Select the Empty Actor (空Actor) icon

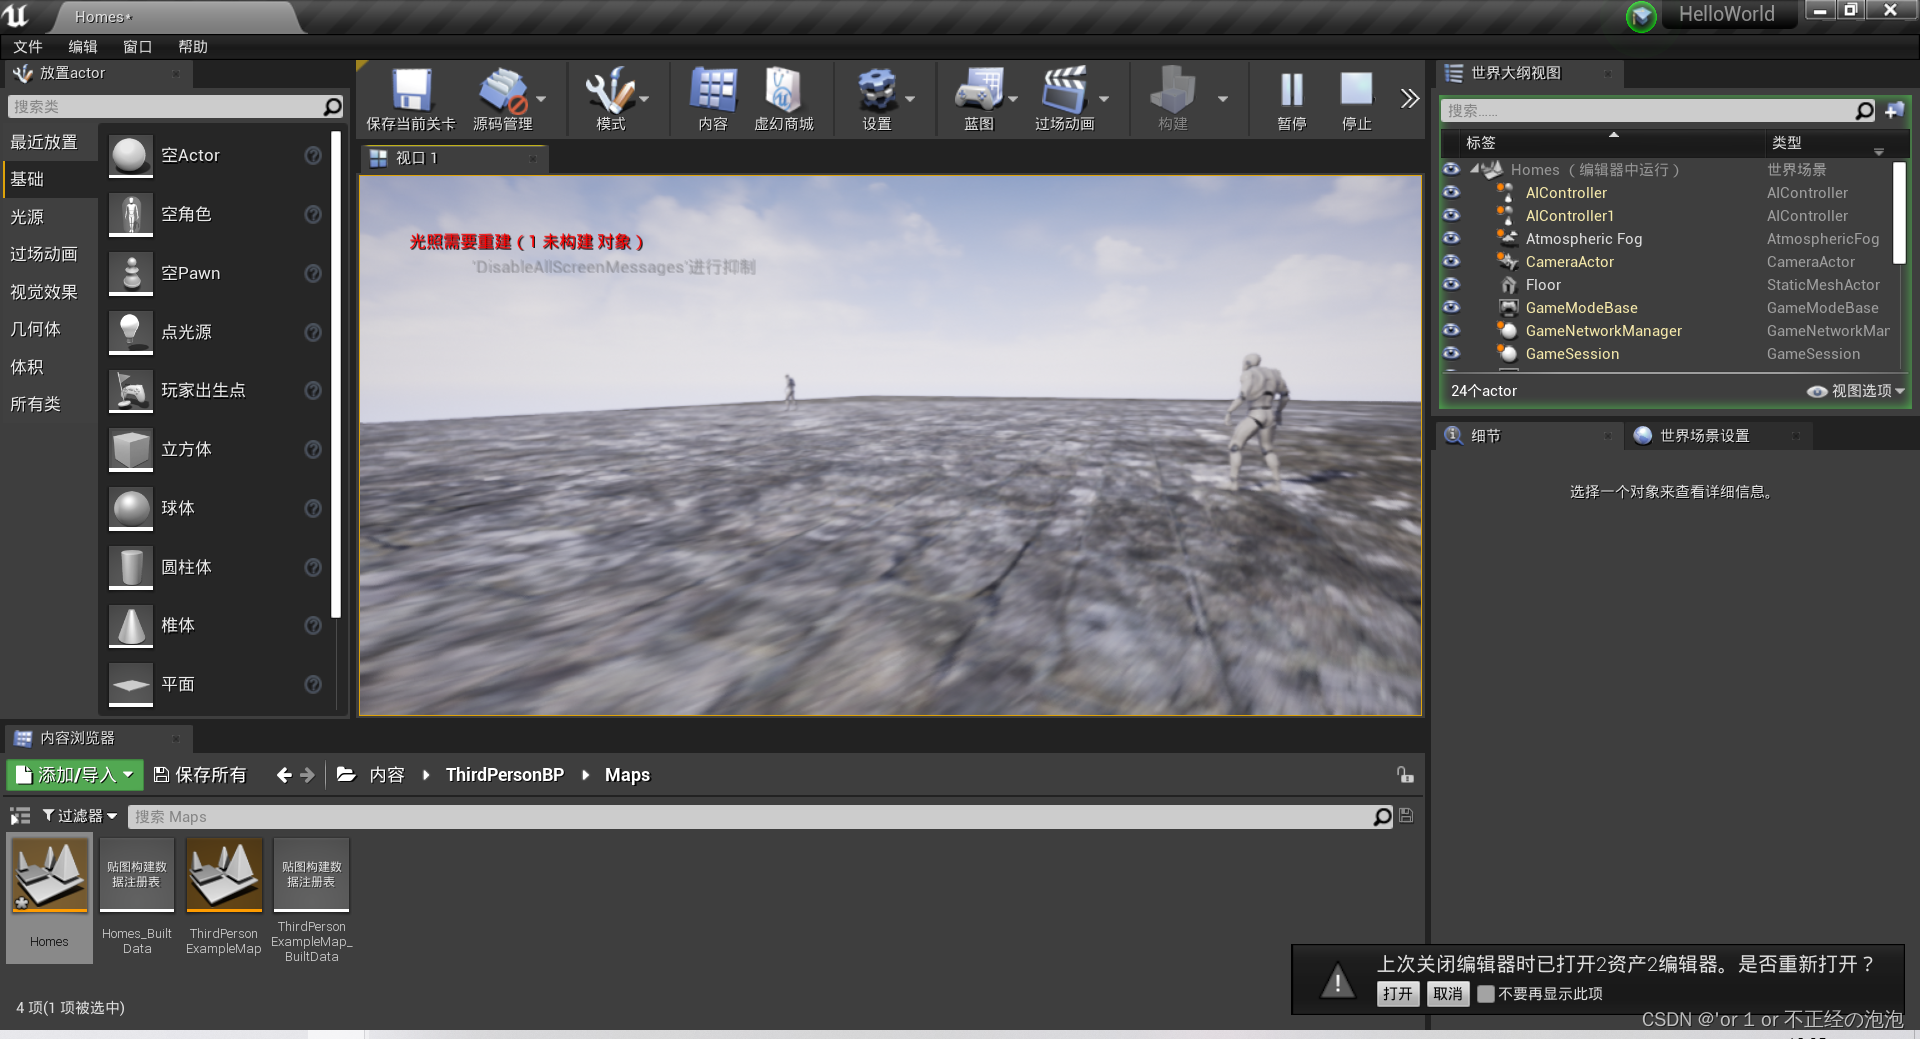131,156
